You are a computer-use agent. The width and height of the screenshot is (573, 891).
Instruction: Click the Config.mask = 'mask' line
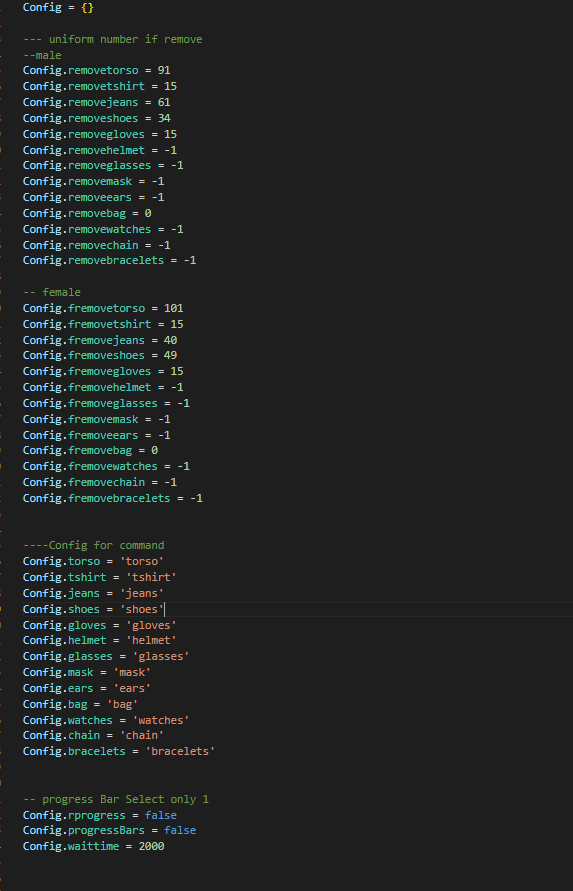(87, 672)
